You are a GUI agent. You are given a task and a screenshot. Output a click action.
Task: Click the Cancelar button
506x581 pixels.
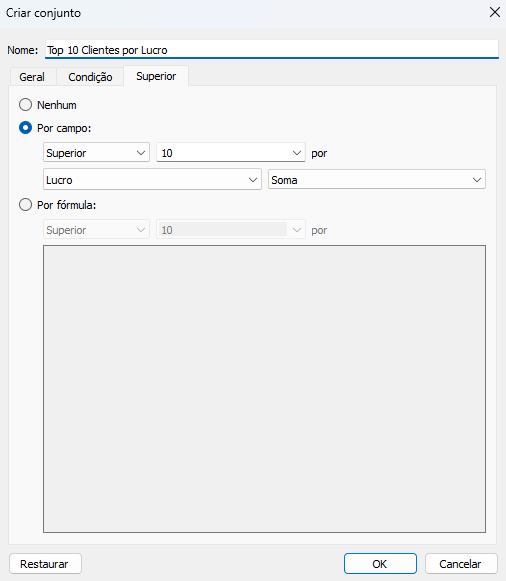461,564
